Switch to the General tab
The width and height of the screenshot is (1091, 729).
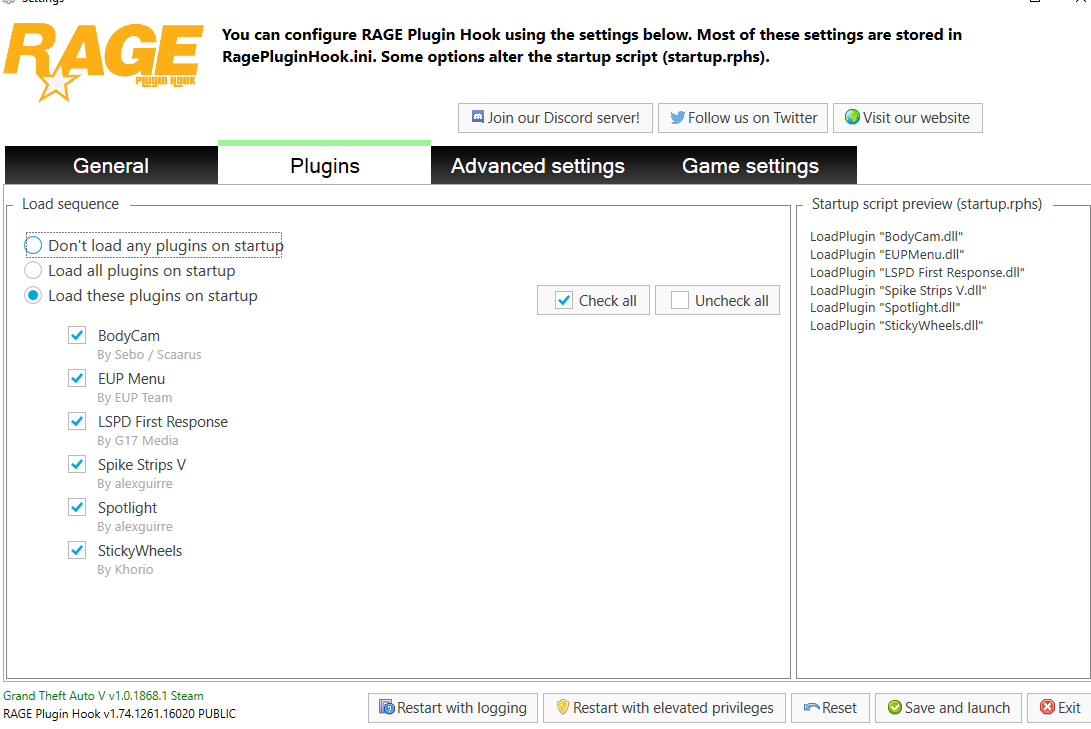pyautogui.click(x=111, y=166)
